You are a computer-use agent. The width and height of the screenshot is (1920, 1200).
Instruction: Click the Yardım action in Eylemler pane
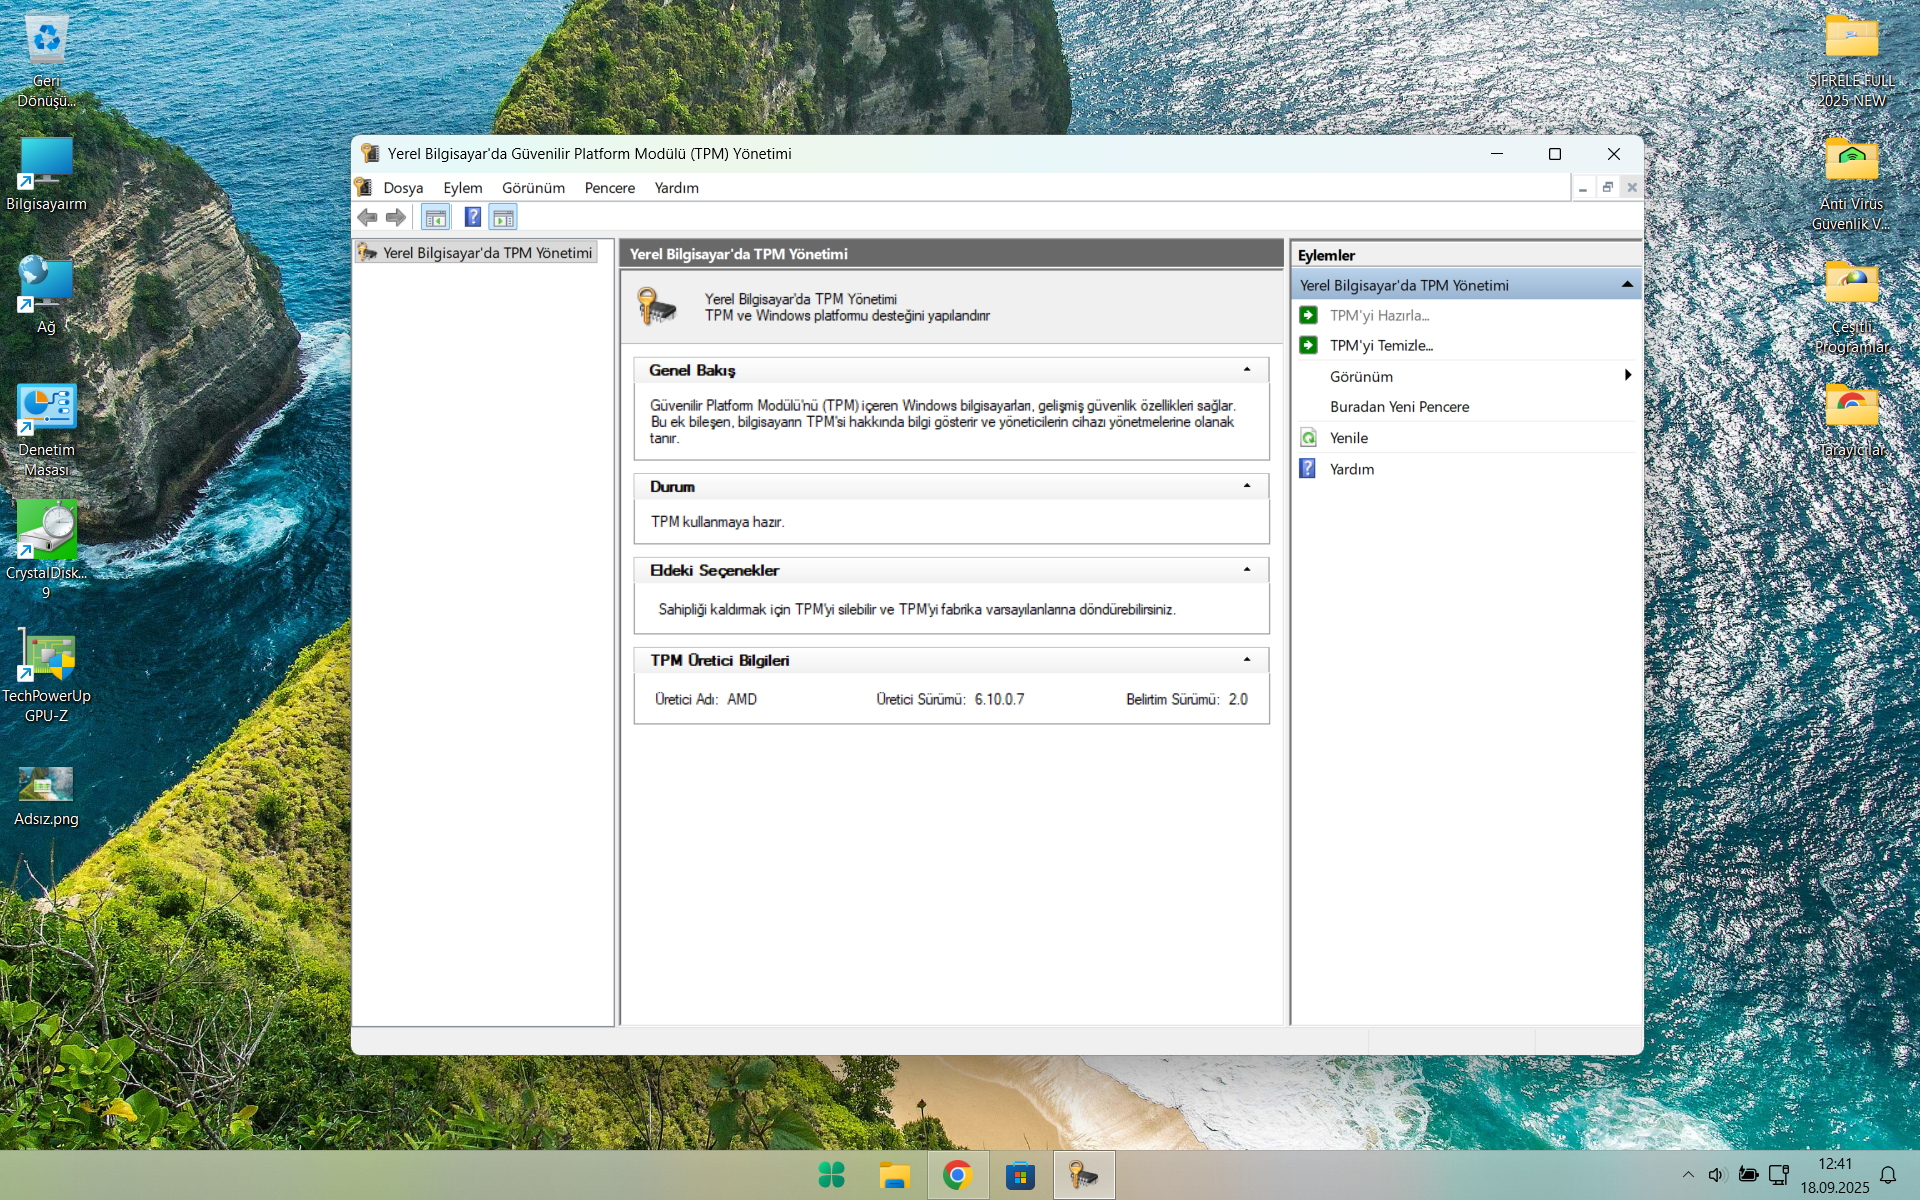(1352, 469)
